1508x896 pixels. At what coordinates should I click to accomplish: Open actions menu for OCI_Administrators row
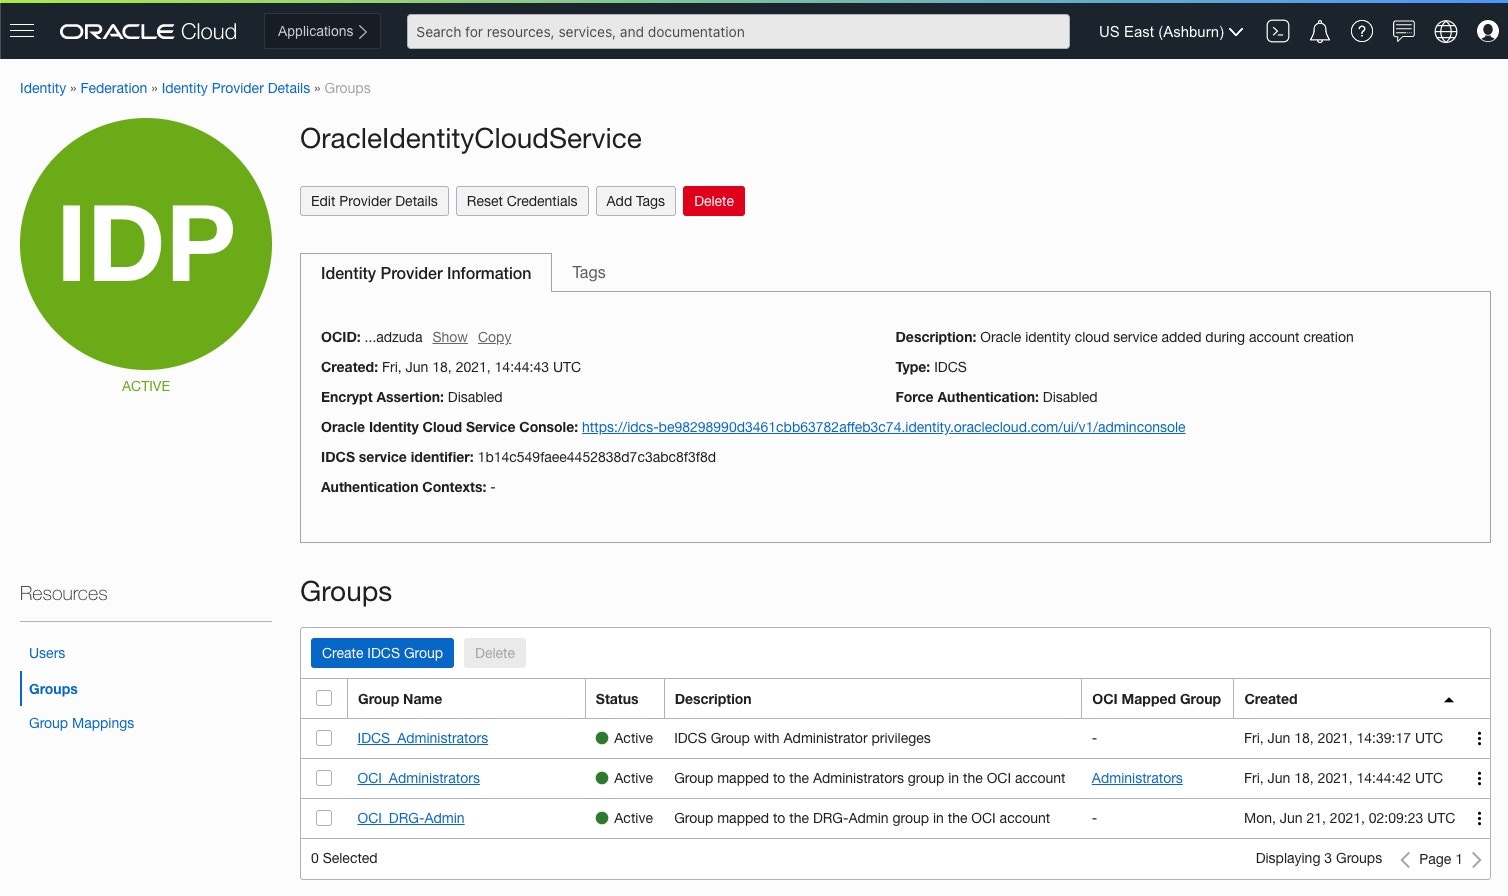click(x=1479, y=778)
